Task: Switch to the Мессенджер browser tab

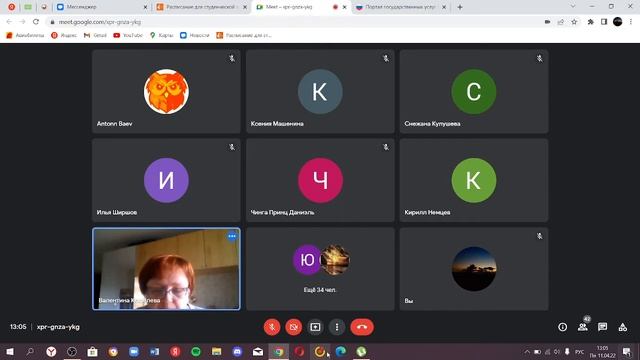Action: [100, 7]
